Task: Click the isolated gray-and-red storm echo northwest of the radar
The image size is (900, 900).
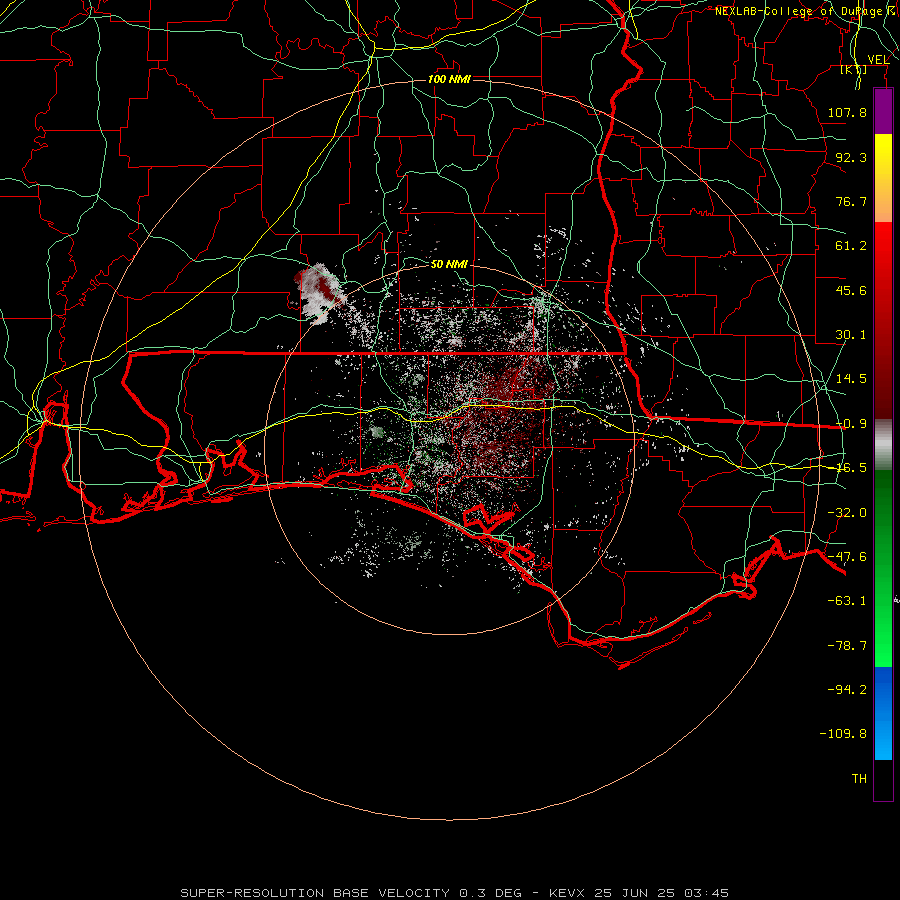Action: 320,293
